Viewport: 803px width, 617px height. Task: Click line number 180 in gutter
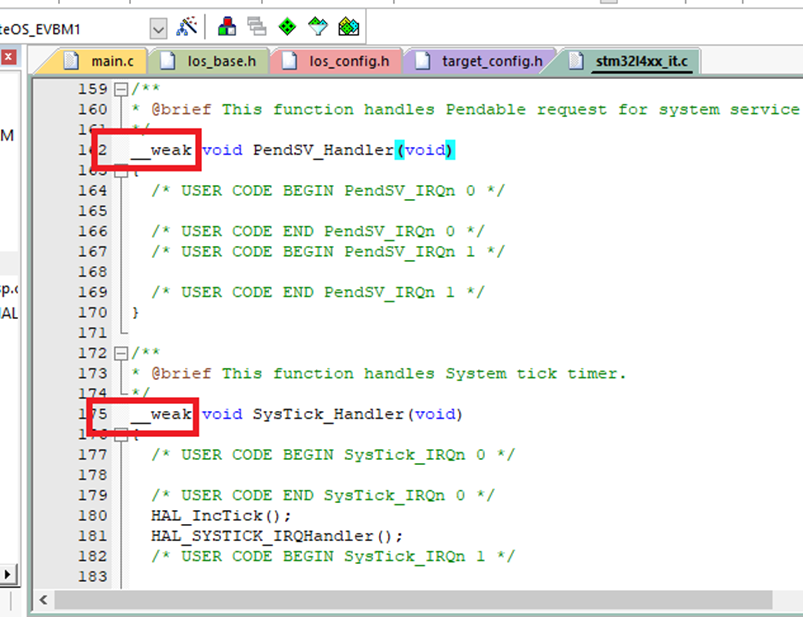point(93,516)
